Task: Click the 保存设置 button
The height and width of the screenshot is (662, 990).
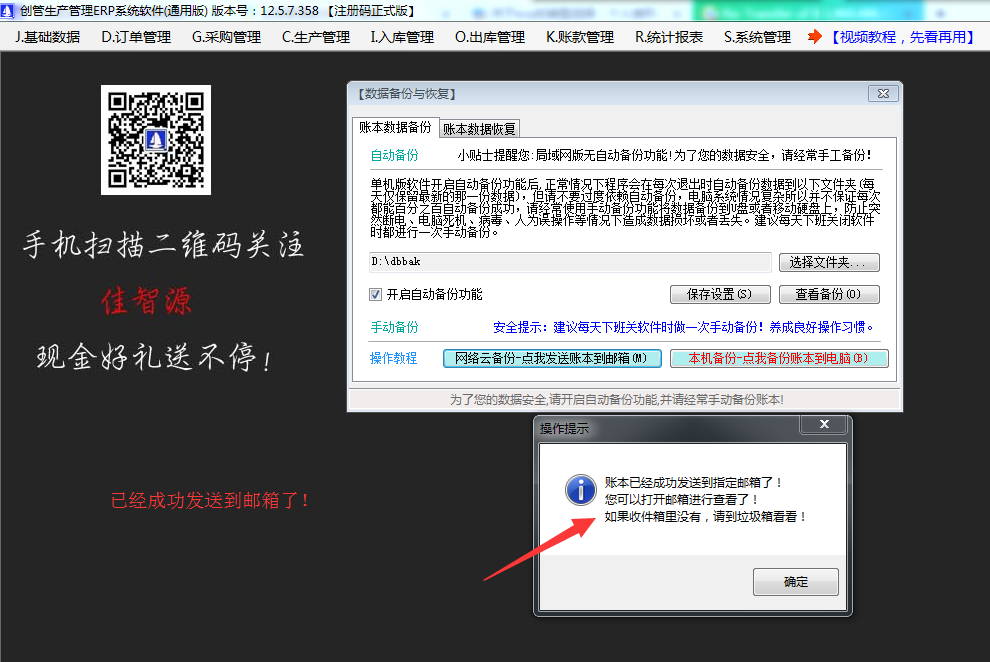Action: pyautogui.click(x=719, y=294)
